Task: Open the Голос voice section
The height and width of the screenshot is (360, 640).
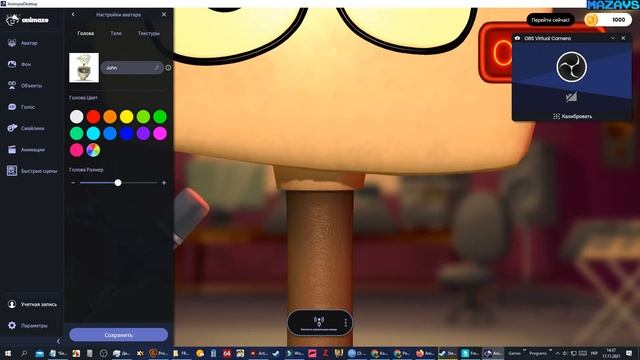Action: [x=21, y=107]
